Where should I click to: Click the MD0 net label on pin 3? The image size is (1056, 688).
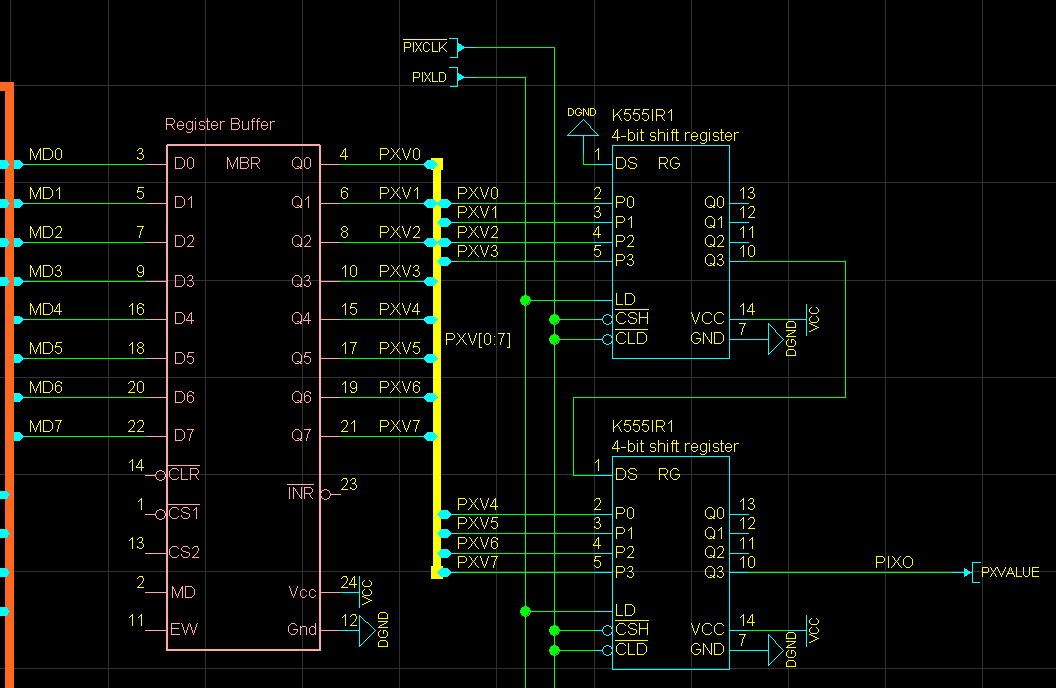(46, 154)
